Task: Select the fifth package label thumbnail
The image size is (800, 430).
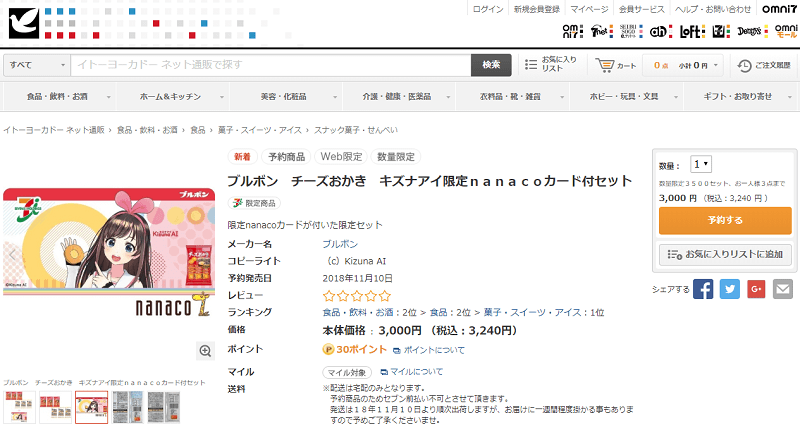Action: pyautogui.click(x=164, y=407)
